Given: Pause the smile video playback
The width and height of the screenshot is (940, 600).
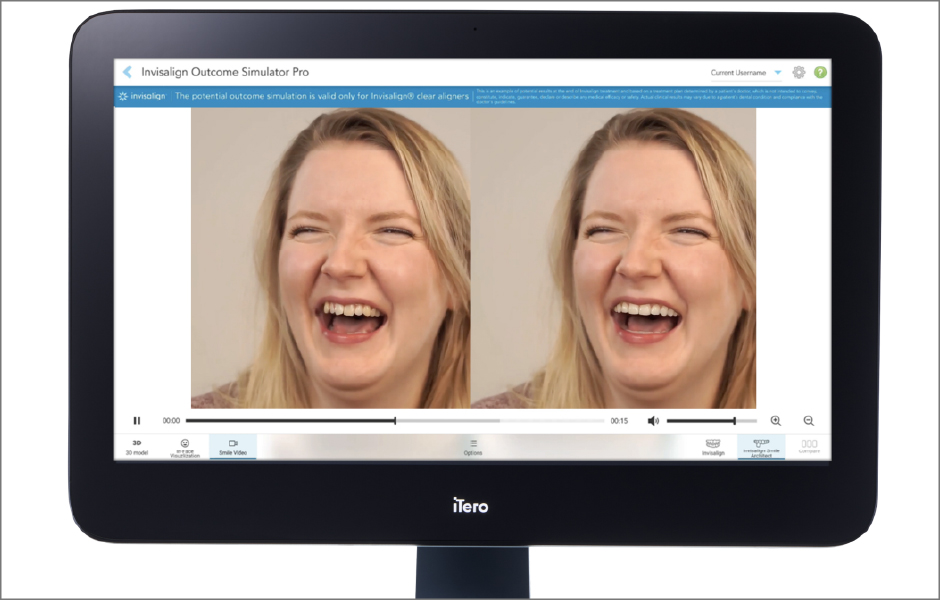Looking at the screenshot, I should 137,421.
